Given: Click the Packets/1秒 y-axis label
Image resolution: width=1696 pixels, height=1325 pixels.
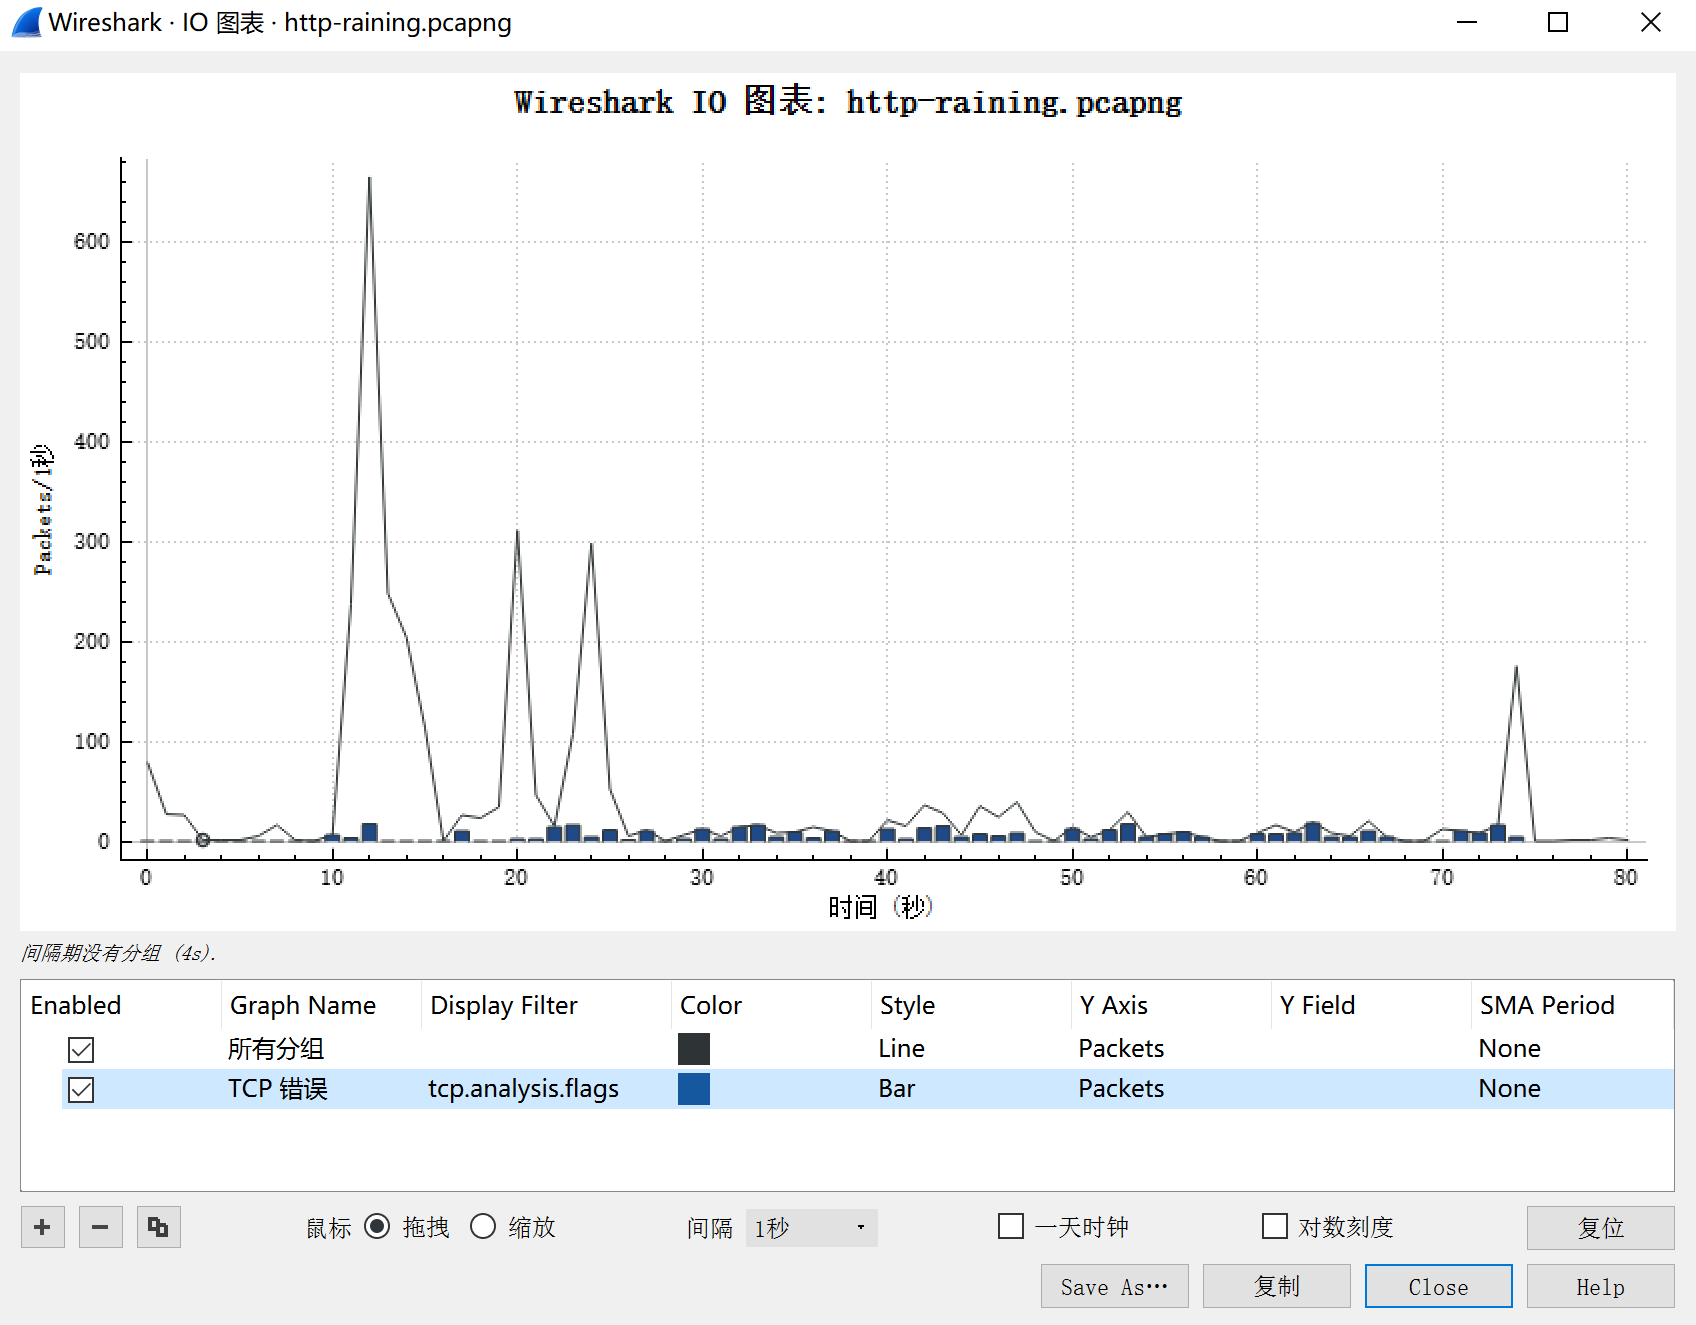Looking at the screenshot, I should [42, 510].
